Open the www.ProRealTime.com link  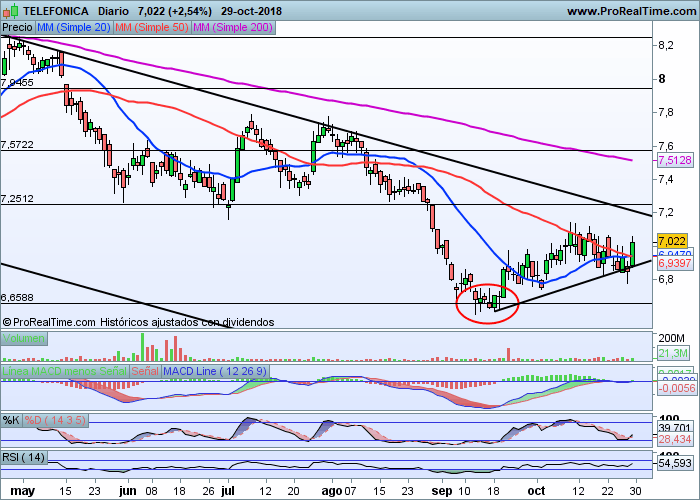(631, 11)
